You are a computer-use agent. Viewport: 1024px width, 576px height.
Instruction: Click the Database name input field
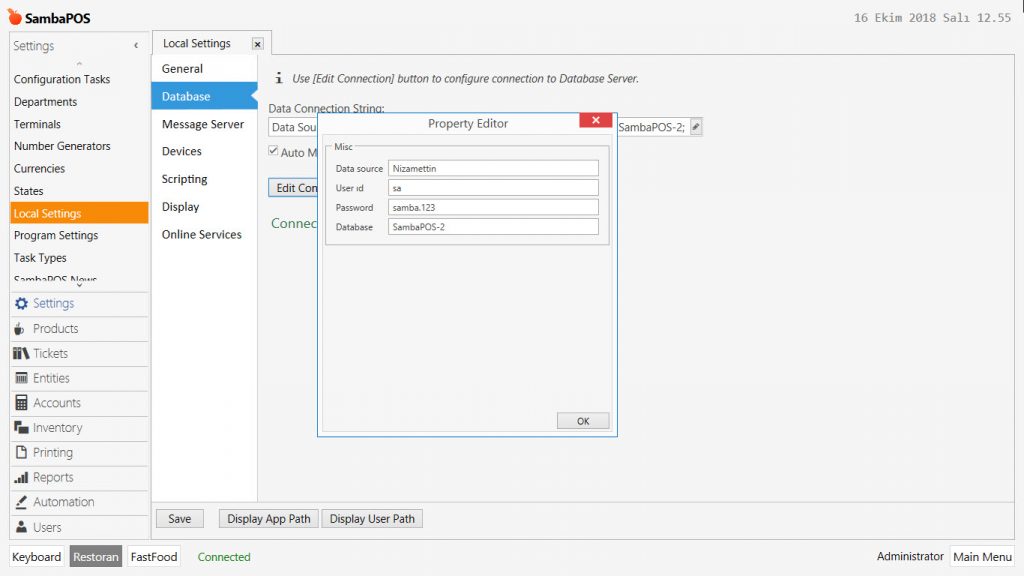click(493, 227)
